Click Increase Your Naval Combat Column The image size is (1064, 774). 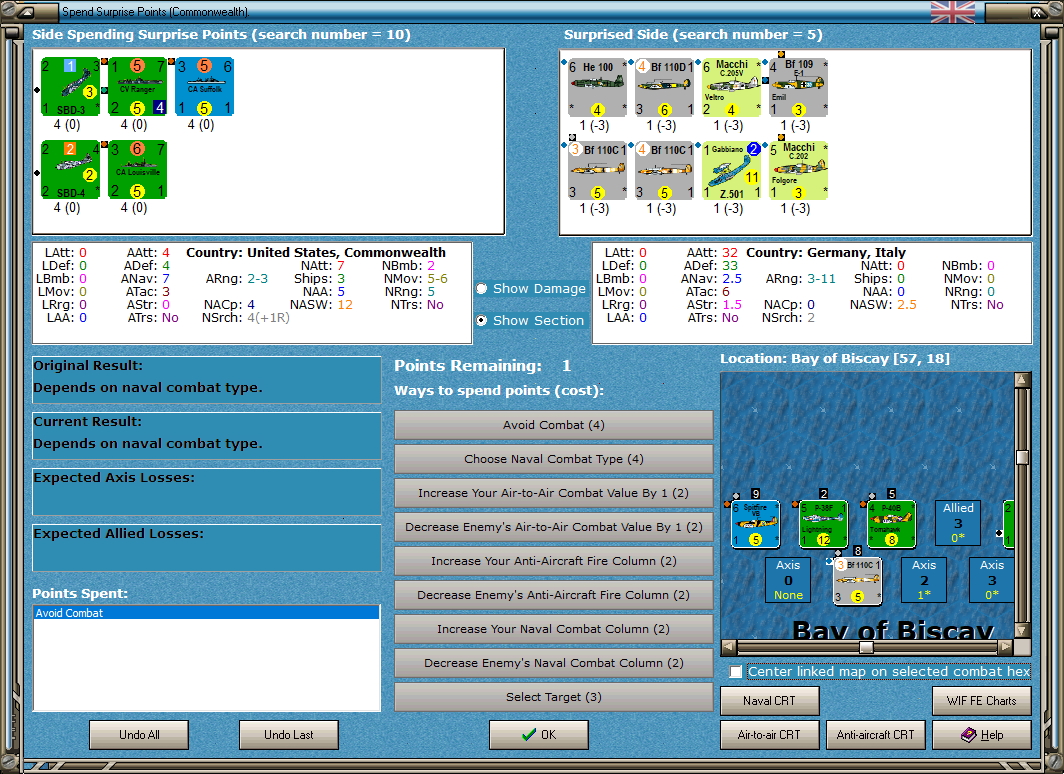coord(554,629)
